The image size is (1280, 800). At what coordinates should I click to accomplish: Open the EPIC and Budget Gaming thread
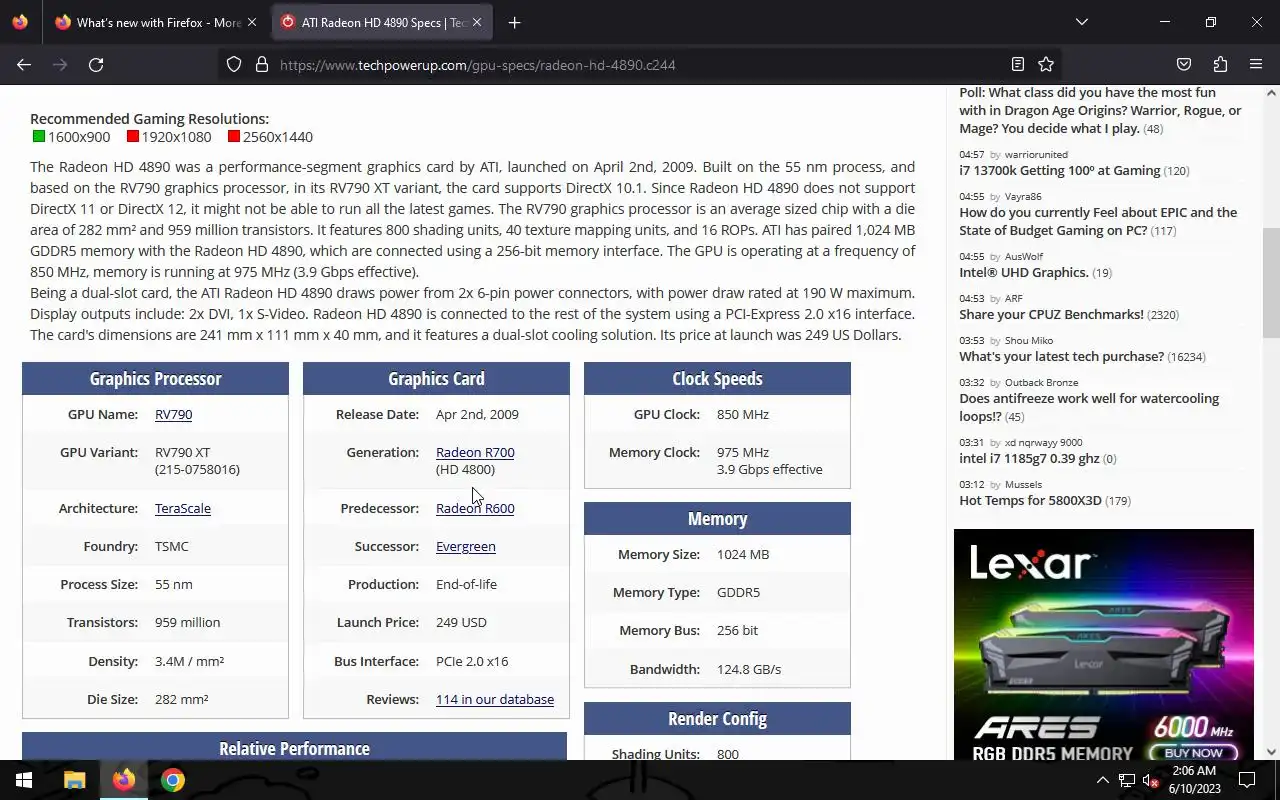[x=1098, y=221]
